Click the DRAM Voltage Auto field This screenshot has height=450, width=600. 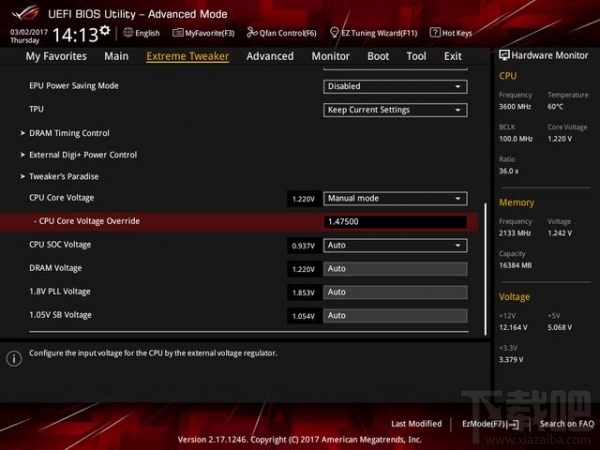[x=395, y=269]
